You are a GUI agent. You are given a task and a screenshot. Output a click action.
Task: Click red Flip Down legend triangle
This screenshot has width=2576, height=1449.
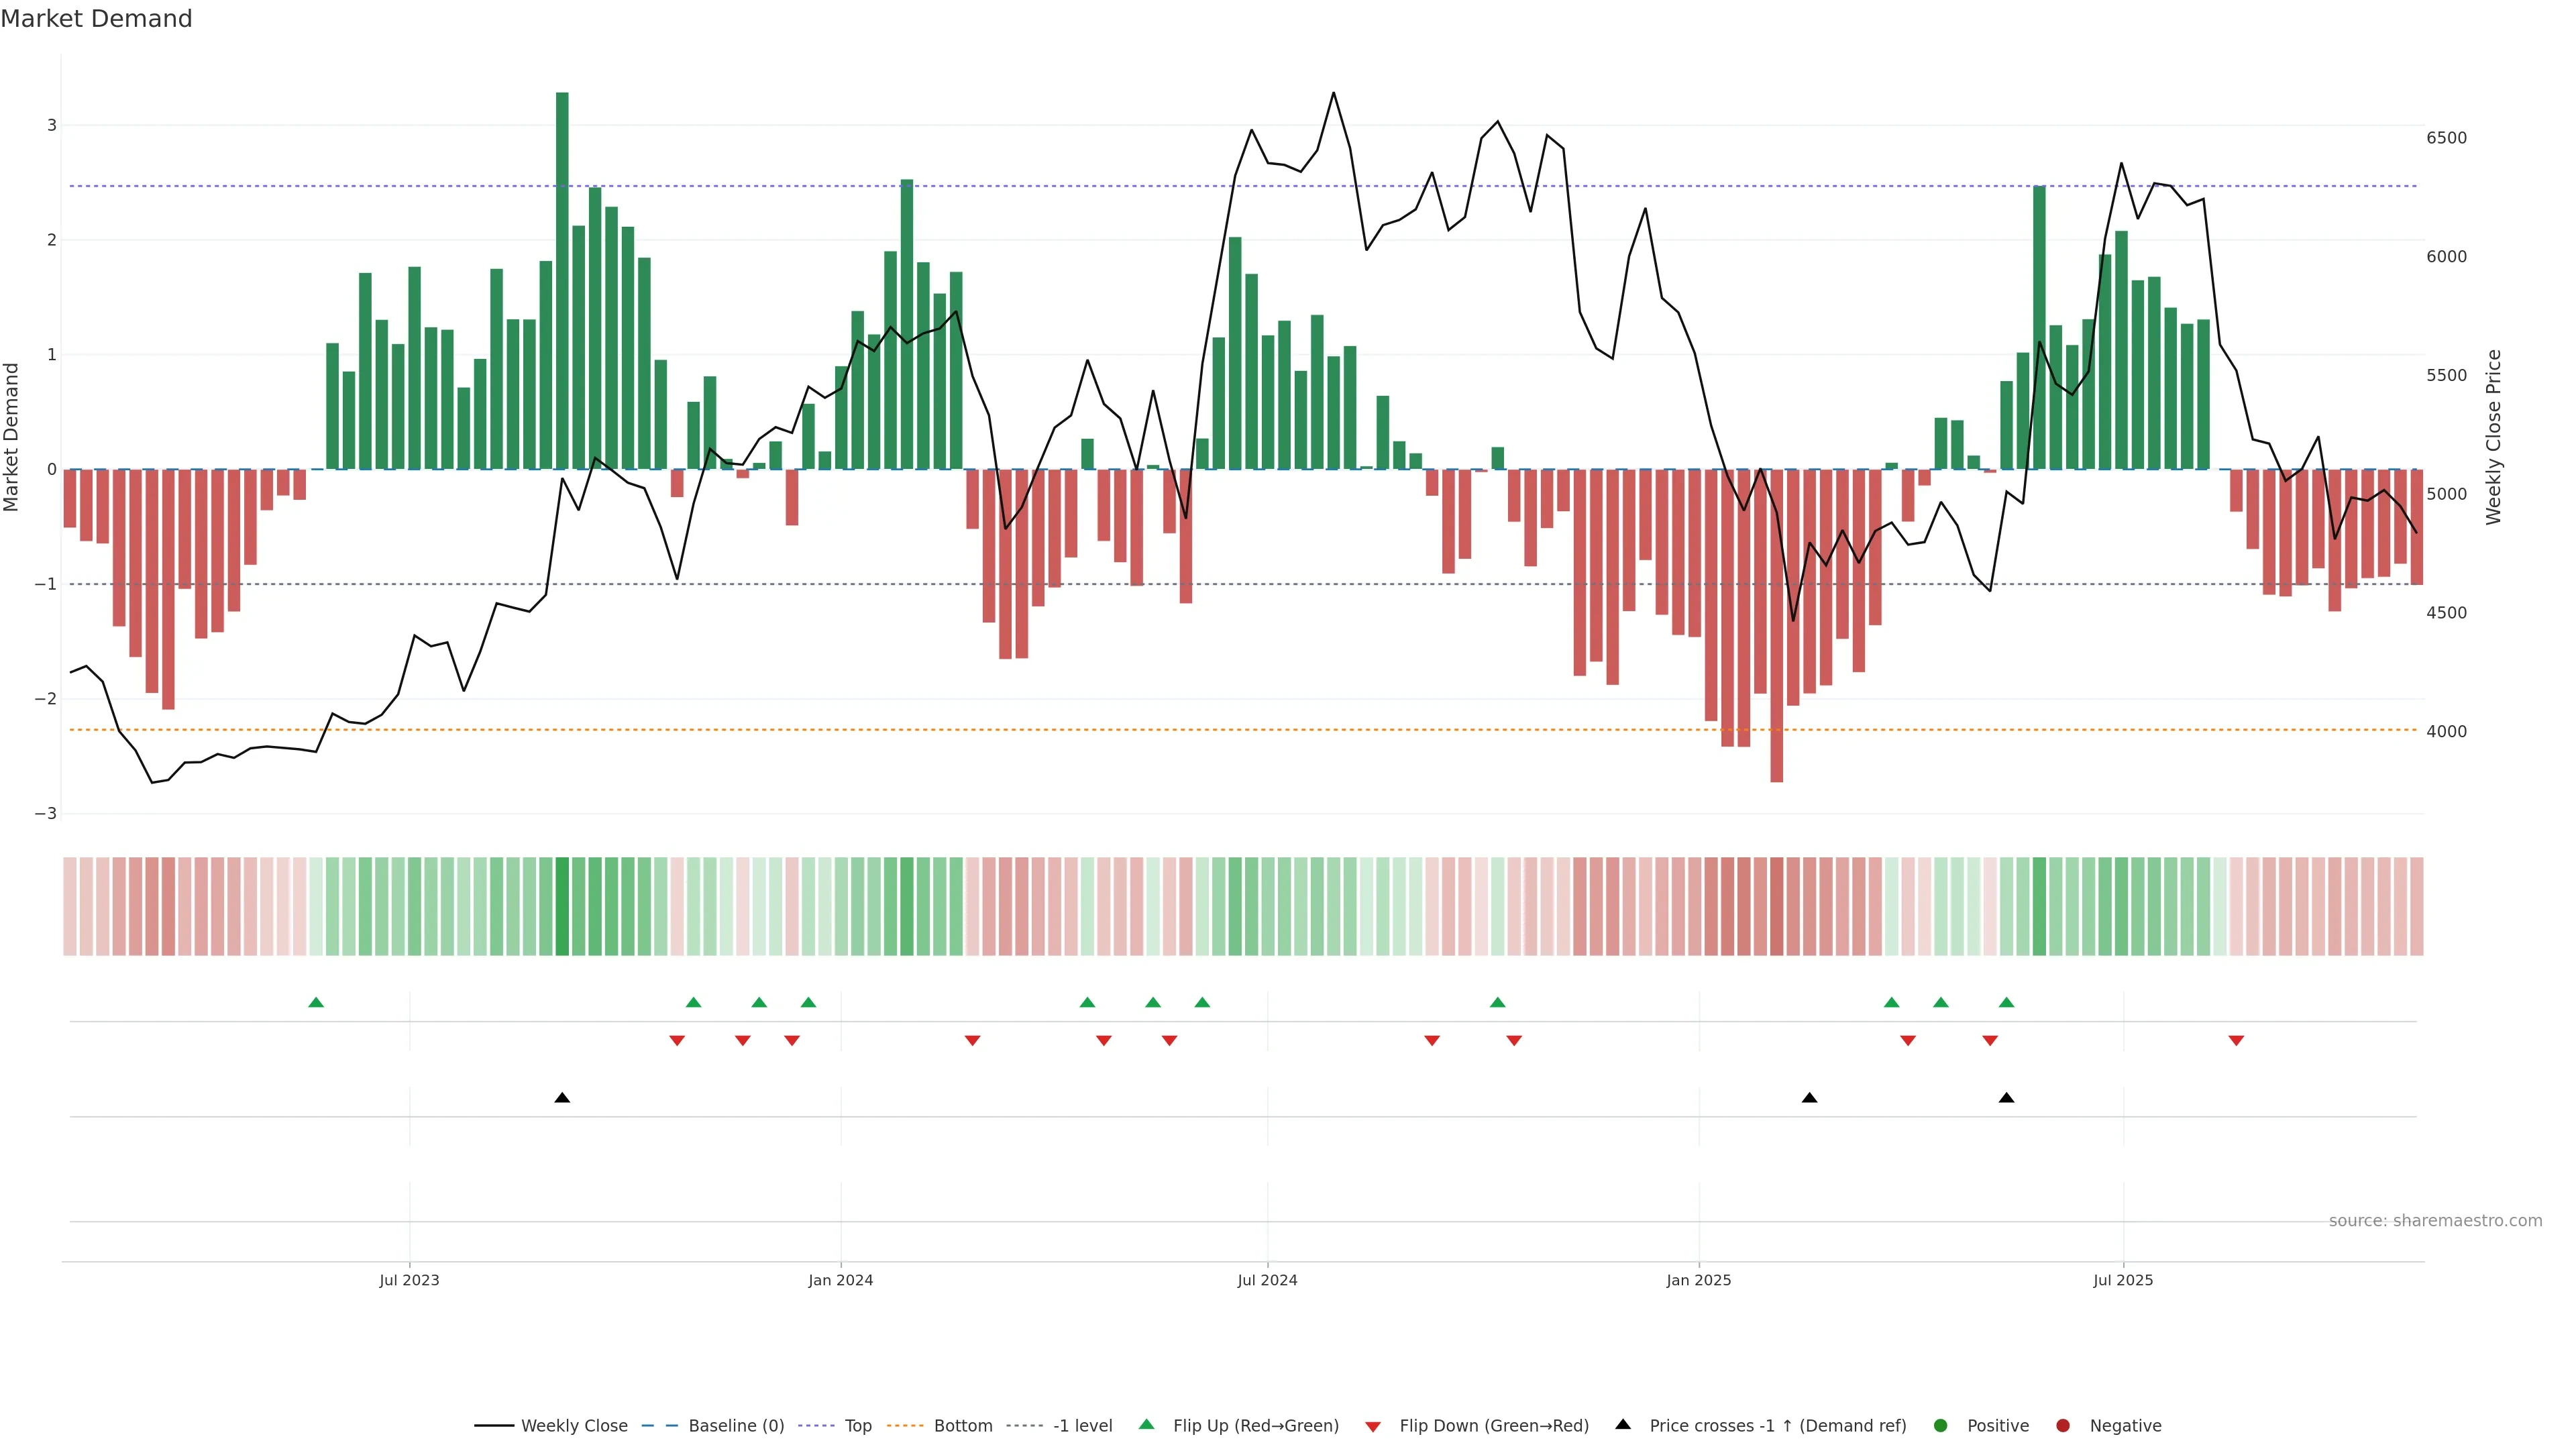[x=1373, y=1426]
